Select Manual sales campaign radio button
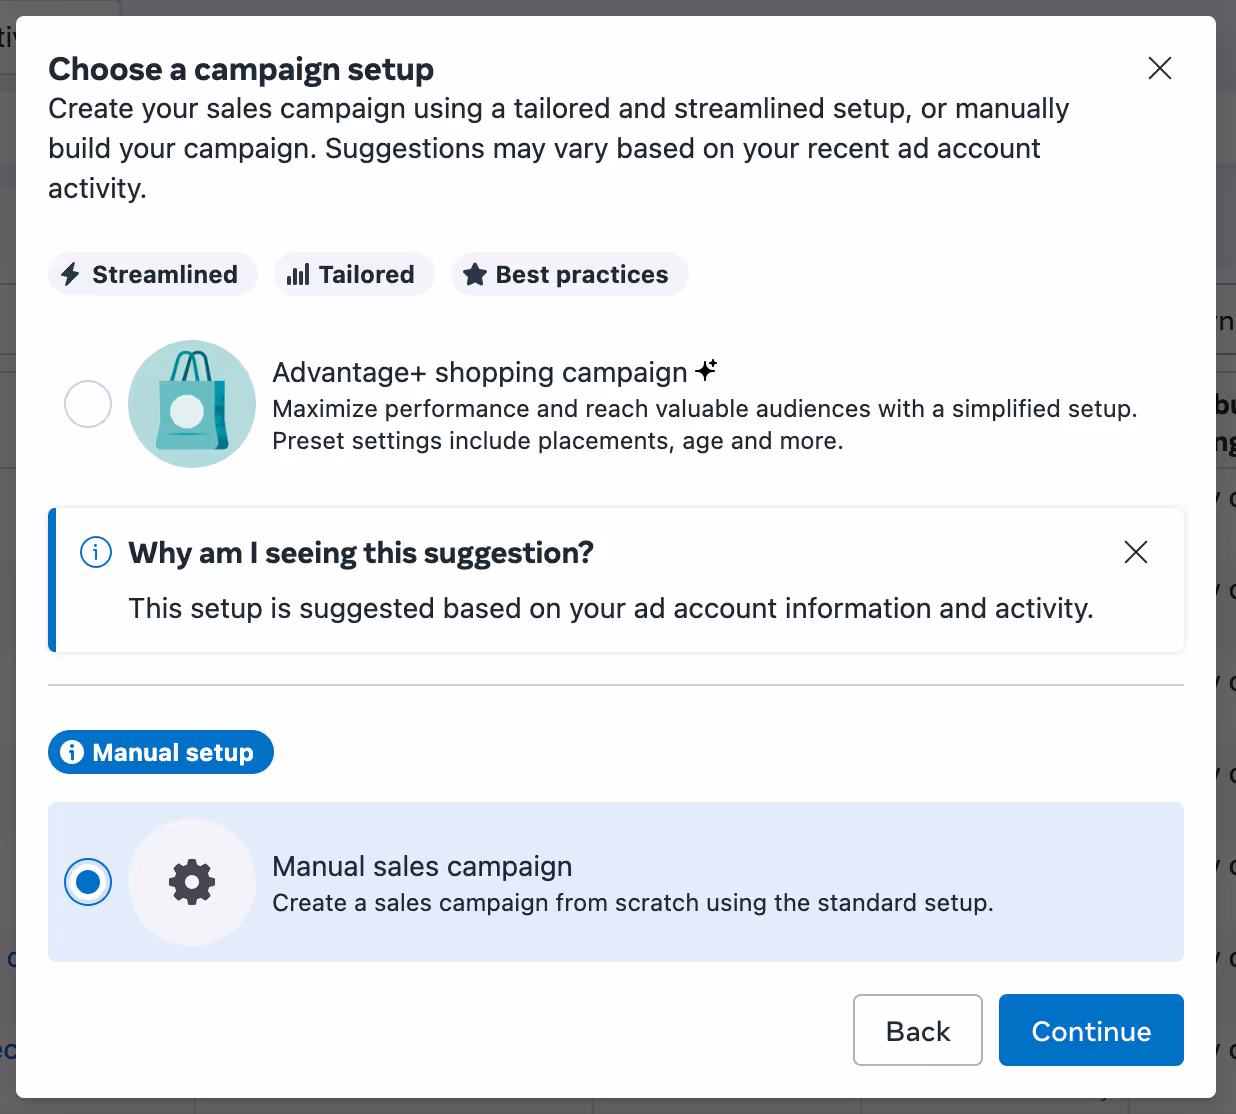Screen dimensions: 1236x1114 click(x=88, y=882)
